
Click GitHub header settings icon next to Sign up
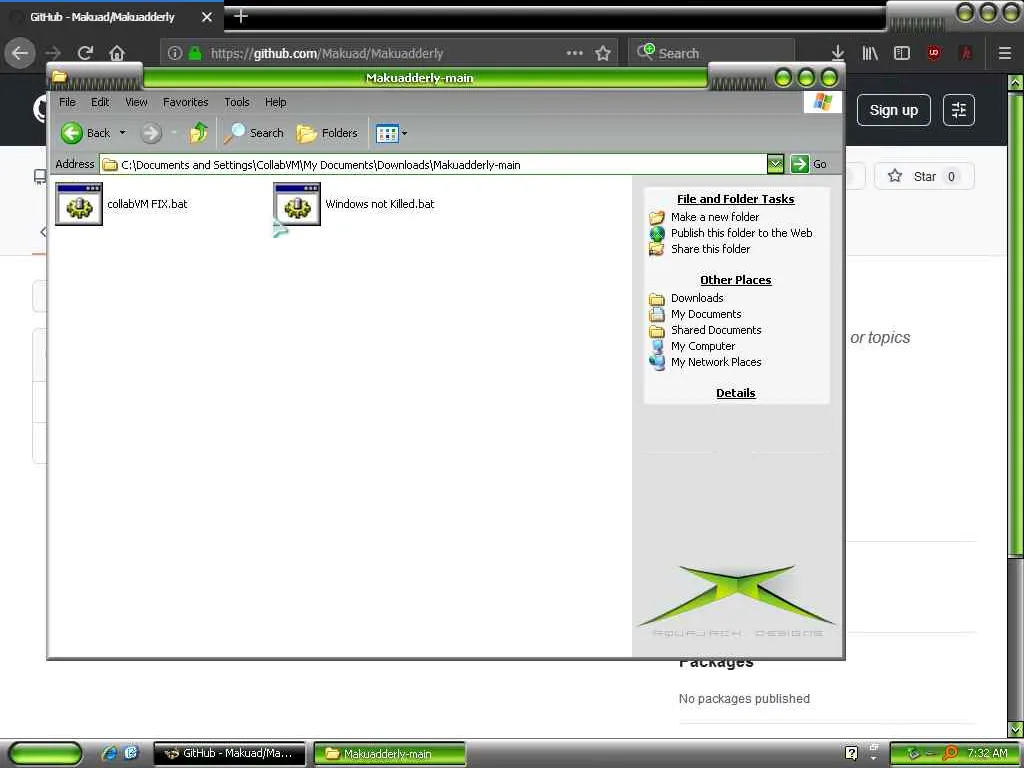click(959, 110)
